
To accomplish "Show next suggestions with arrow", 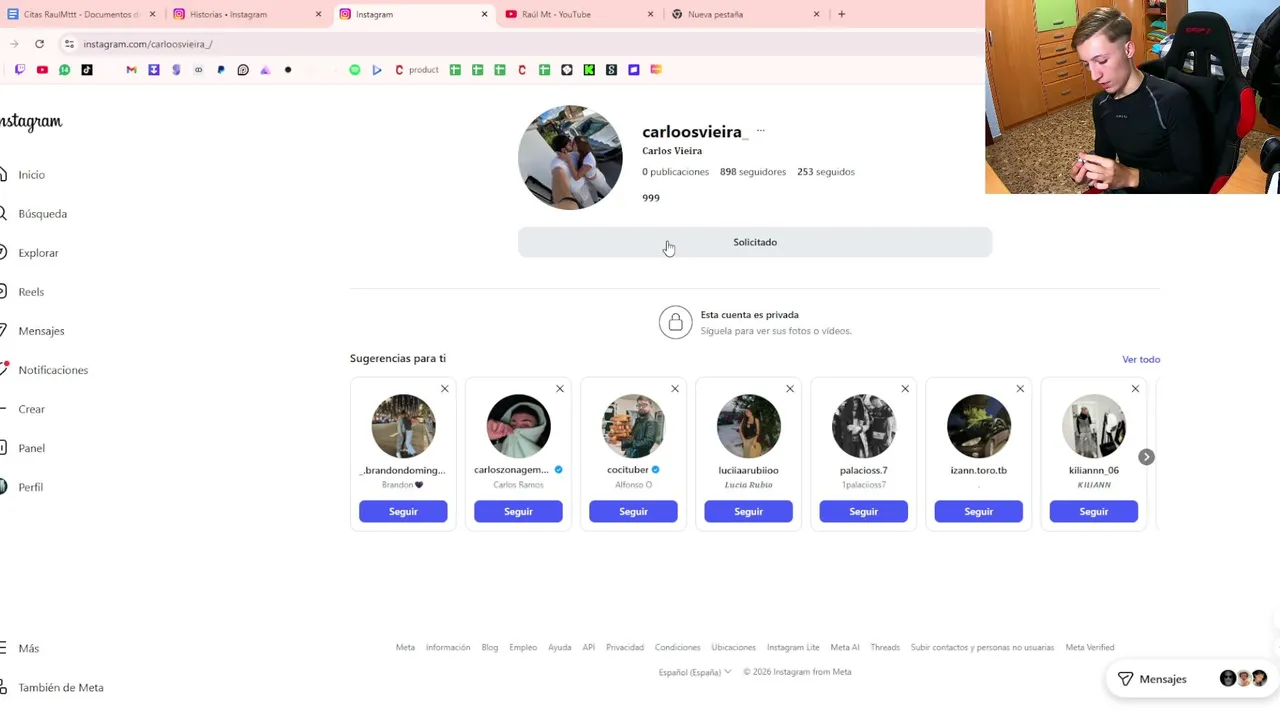I will pyautogui.click(x=1146, y=457).
